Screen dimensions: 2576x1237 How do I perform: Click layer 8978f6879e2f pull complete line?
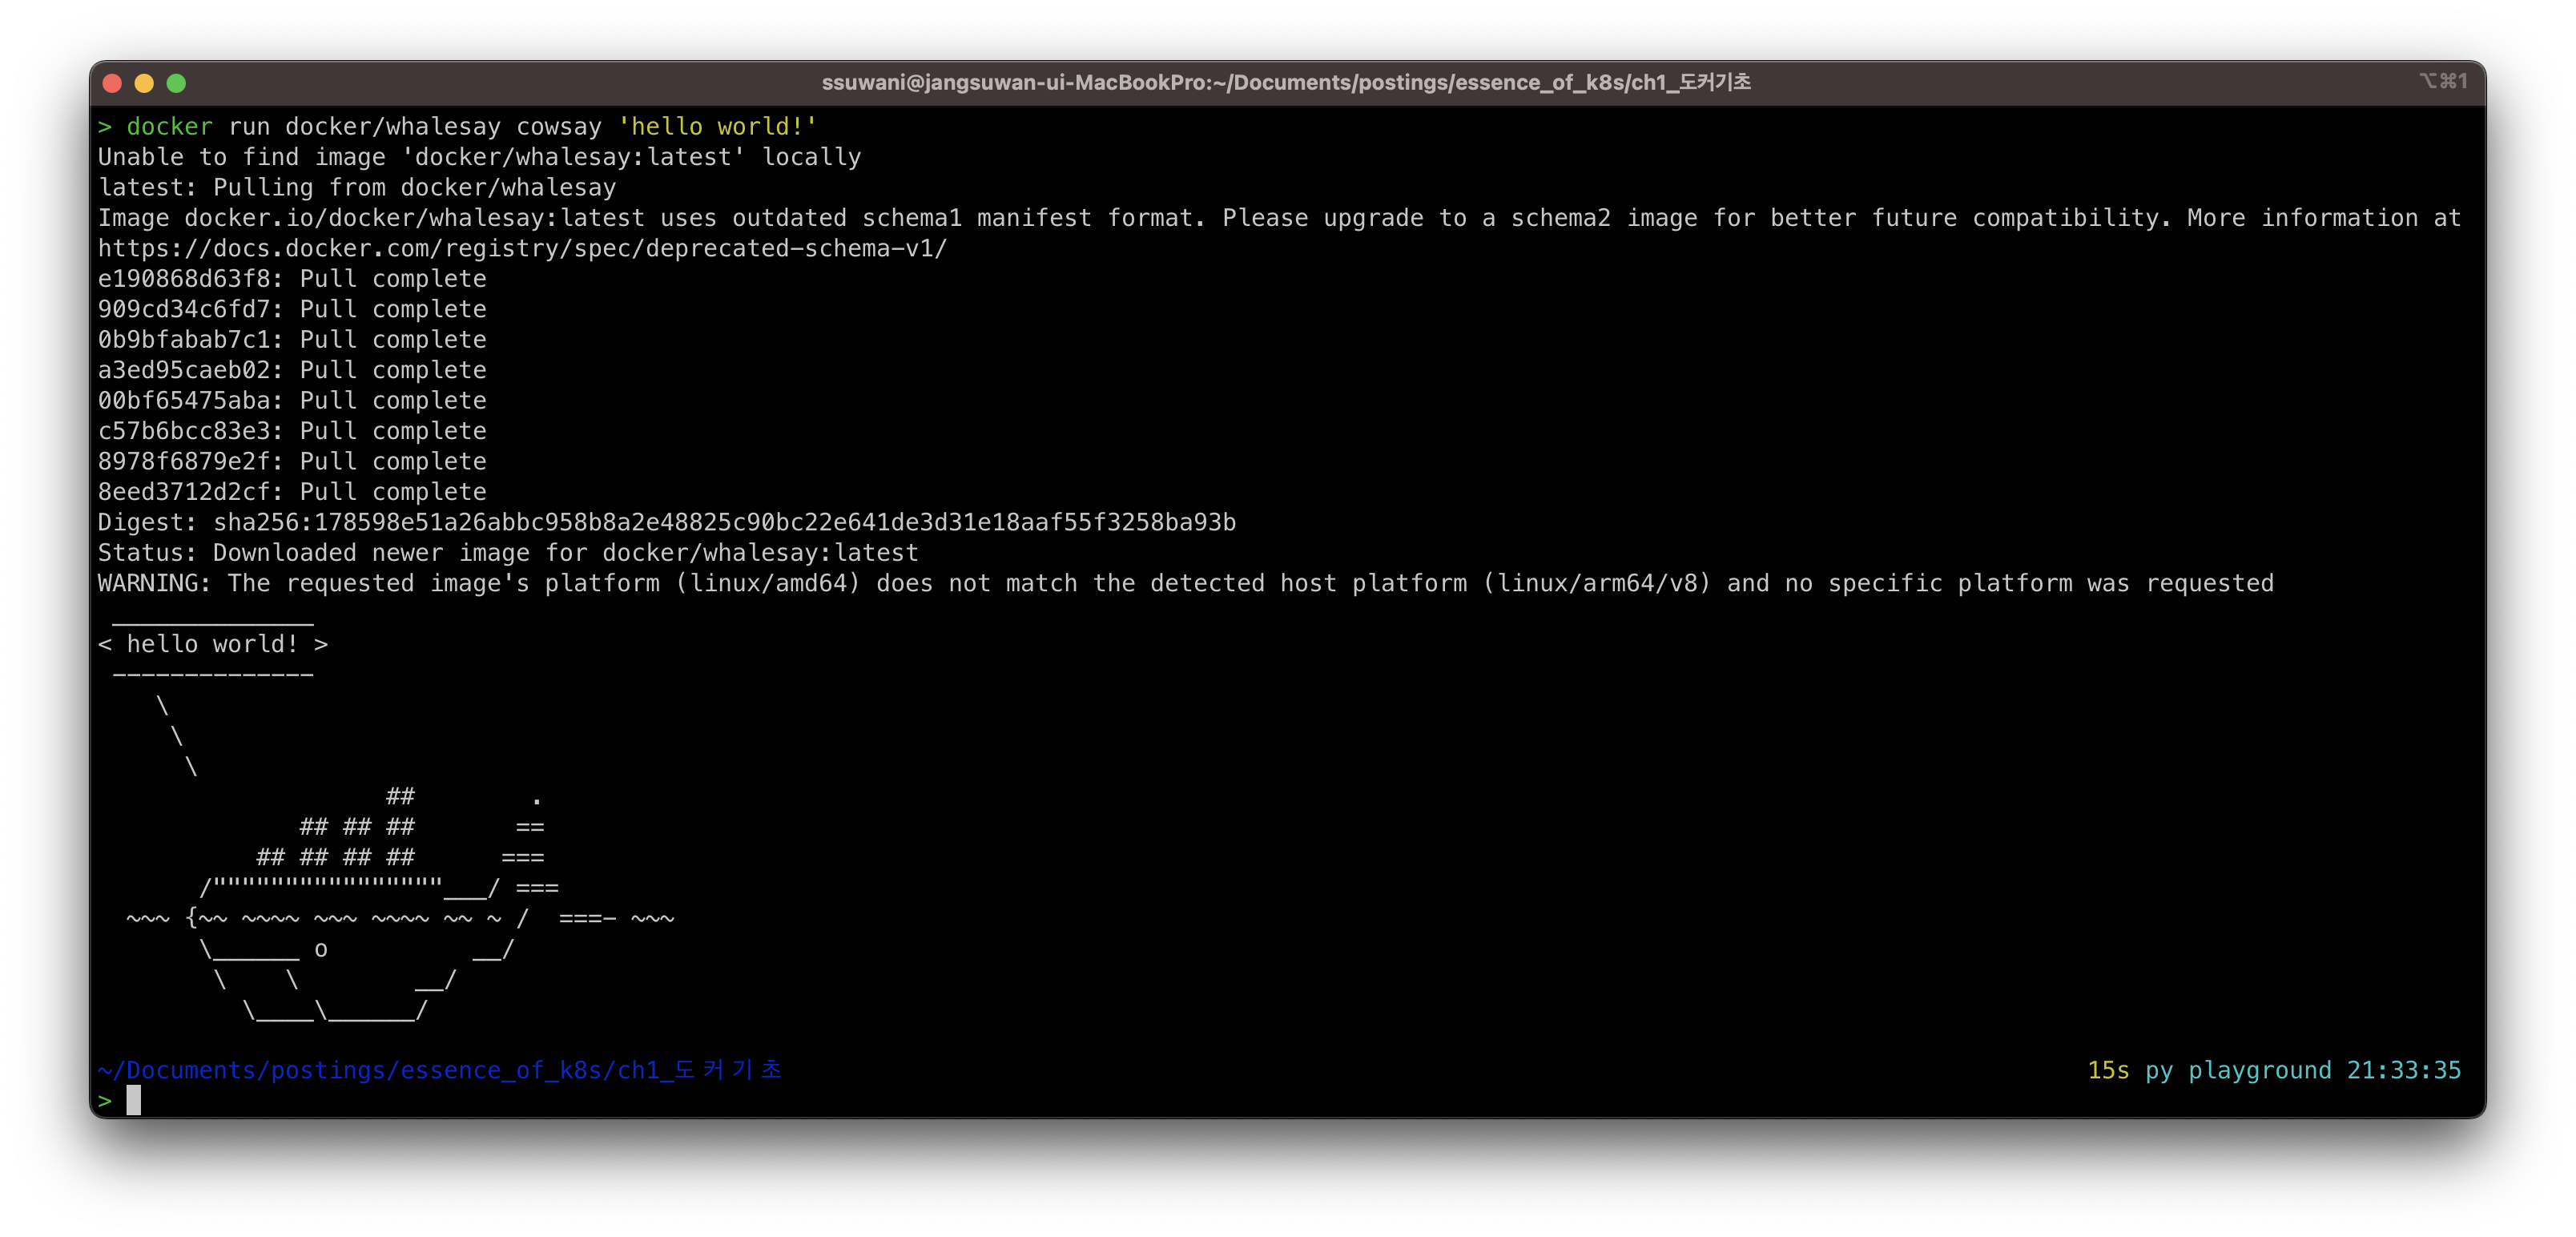tap(292, 462)
